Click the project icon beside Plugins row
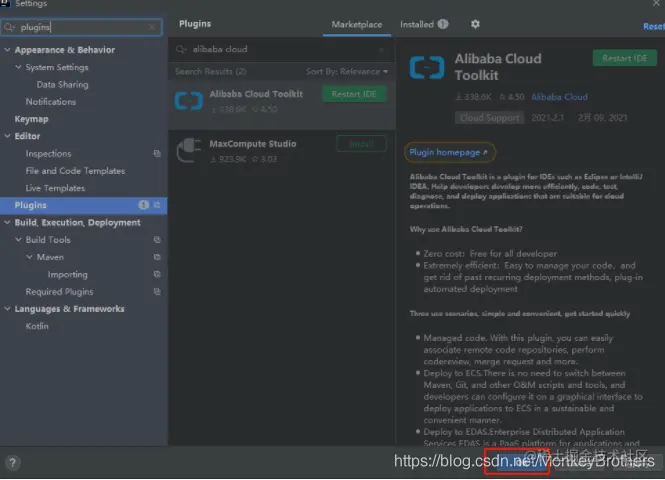 click(157, 205)
